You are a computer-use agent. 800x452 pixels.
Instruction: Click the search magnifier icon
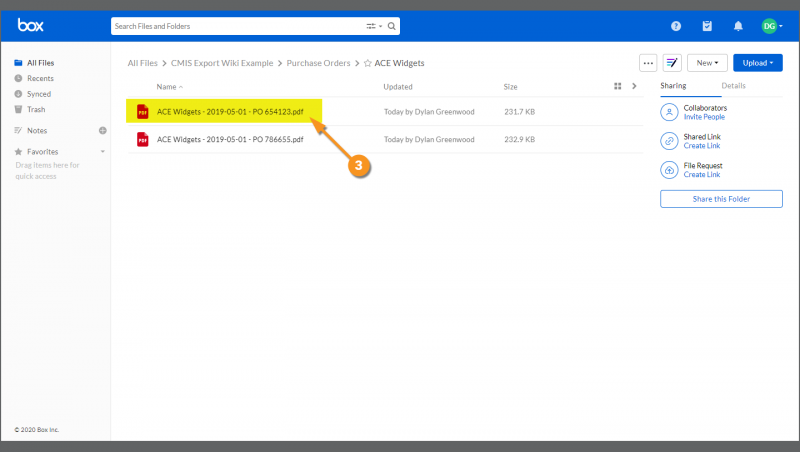click(x=391, y=26)
